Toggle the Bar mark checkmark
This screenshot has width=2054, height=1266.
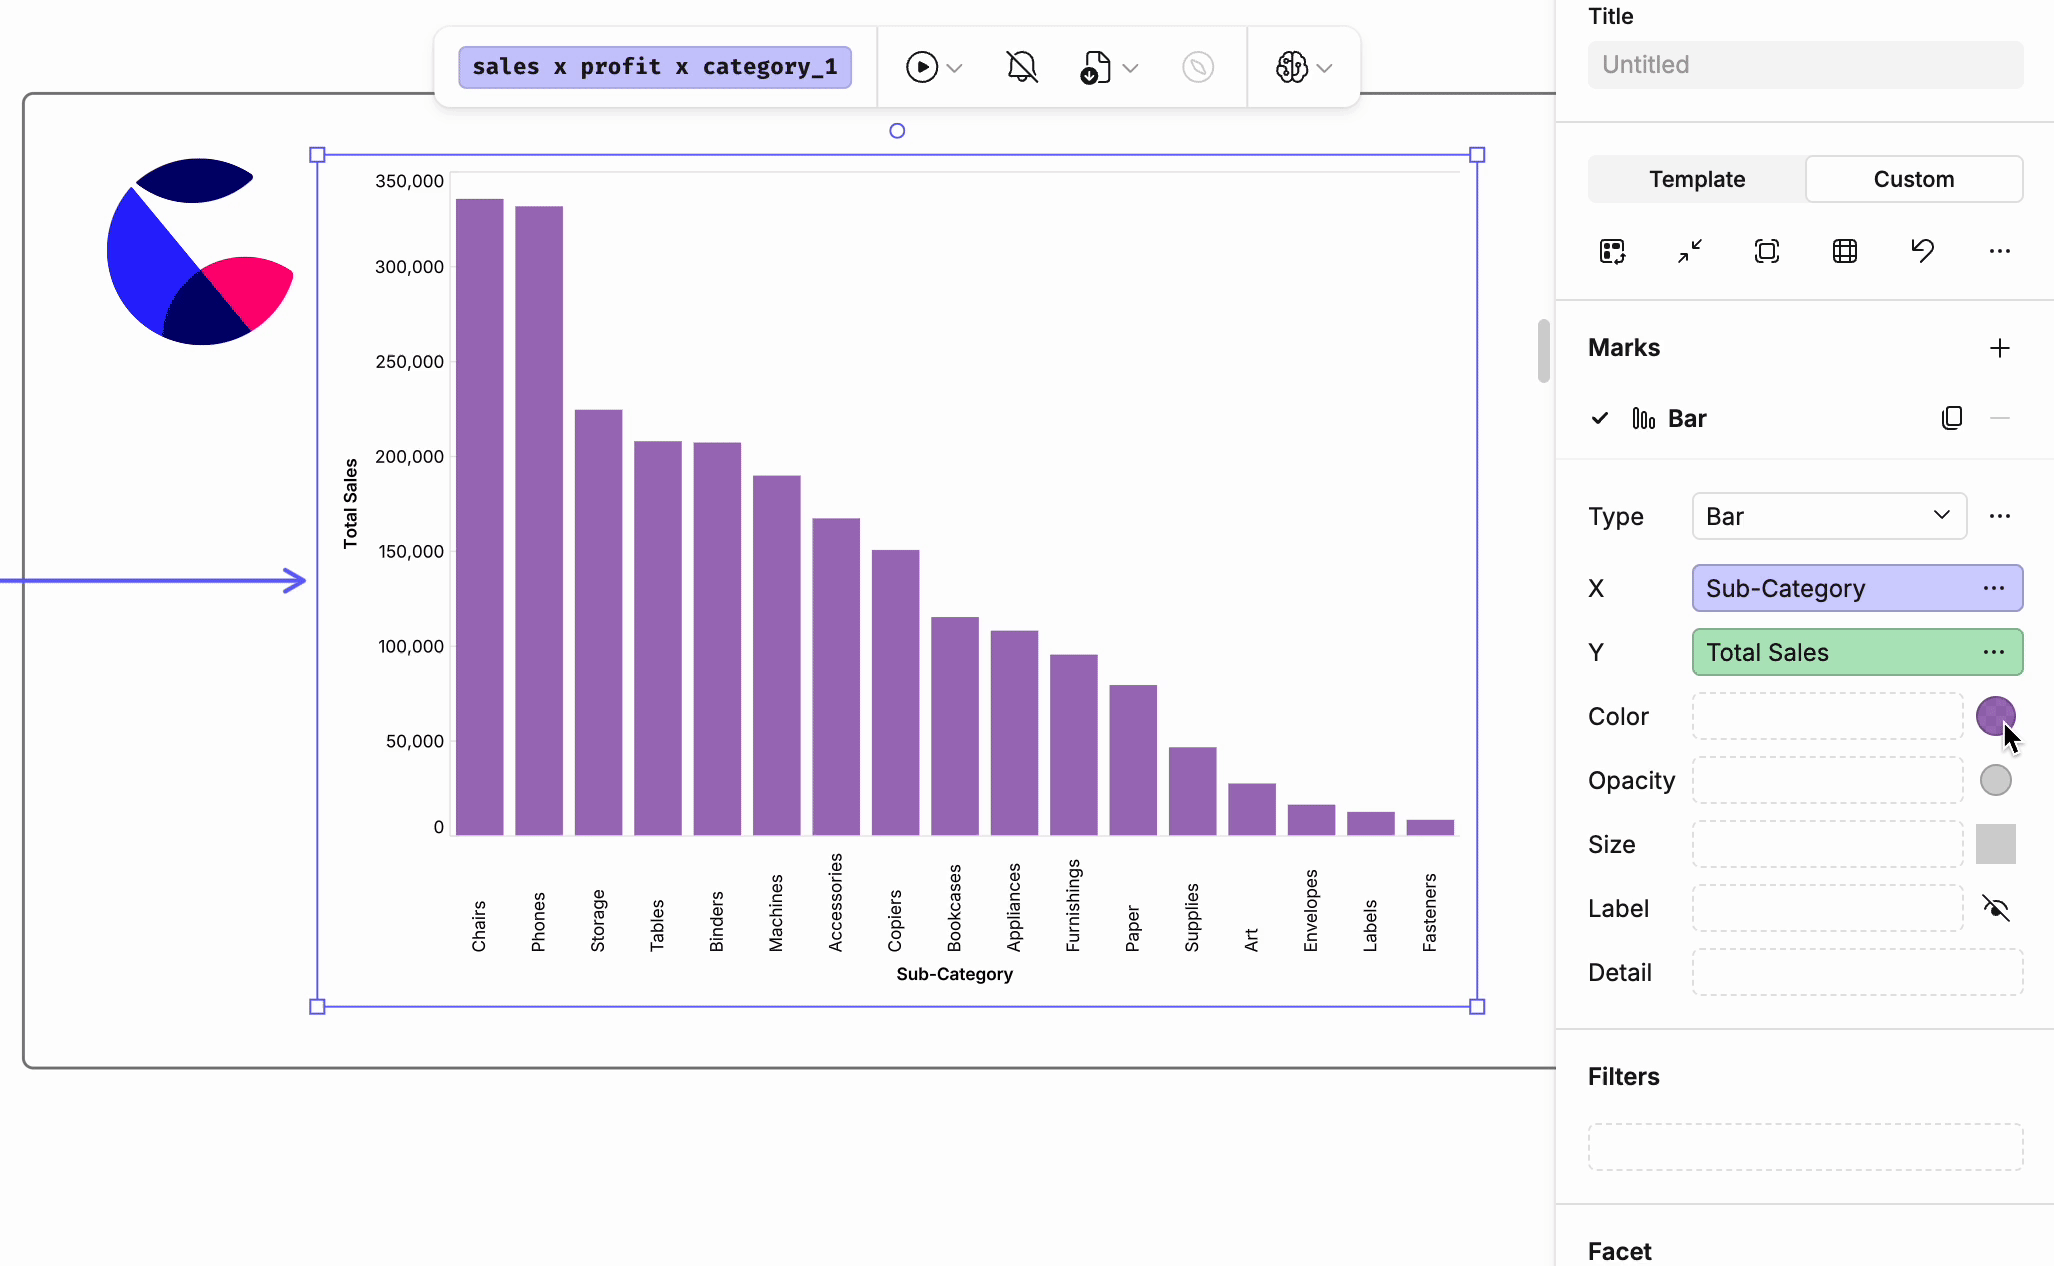point(1600,418)
